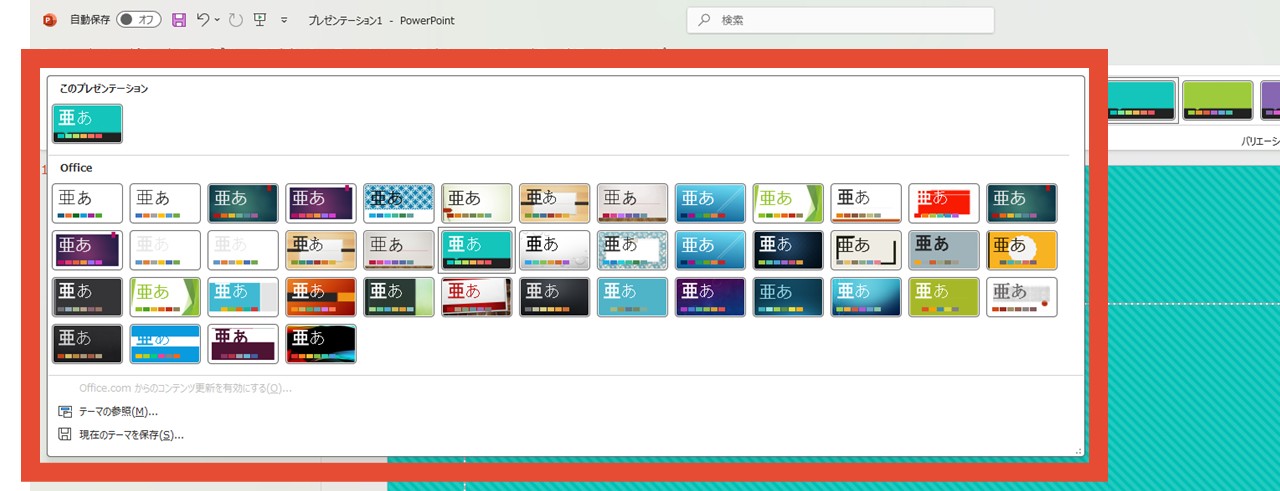Toggle the 自動保存 (AutoSave) switch
Image resolution: width=1280 pixels, height=491 pixels.
point(138,20)
